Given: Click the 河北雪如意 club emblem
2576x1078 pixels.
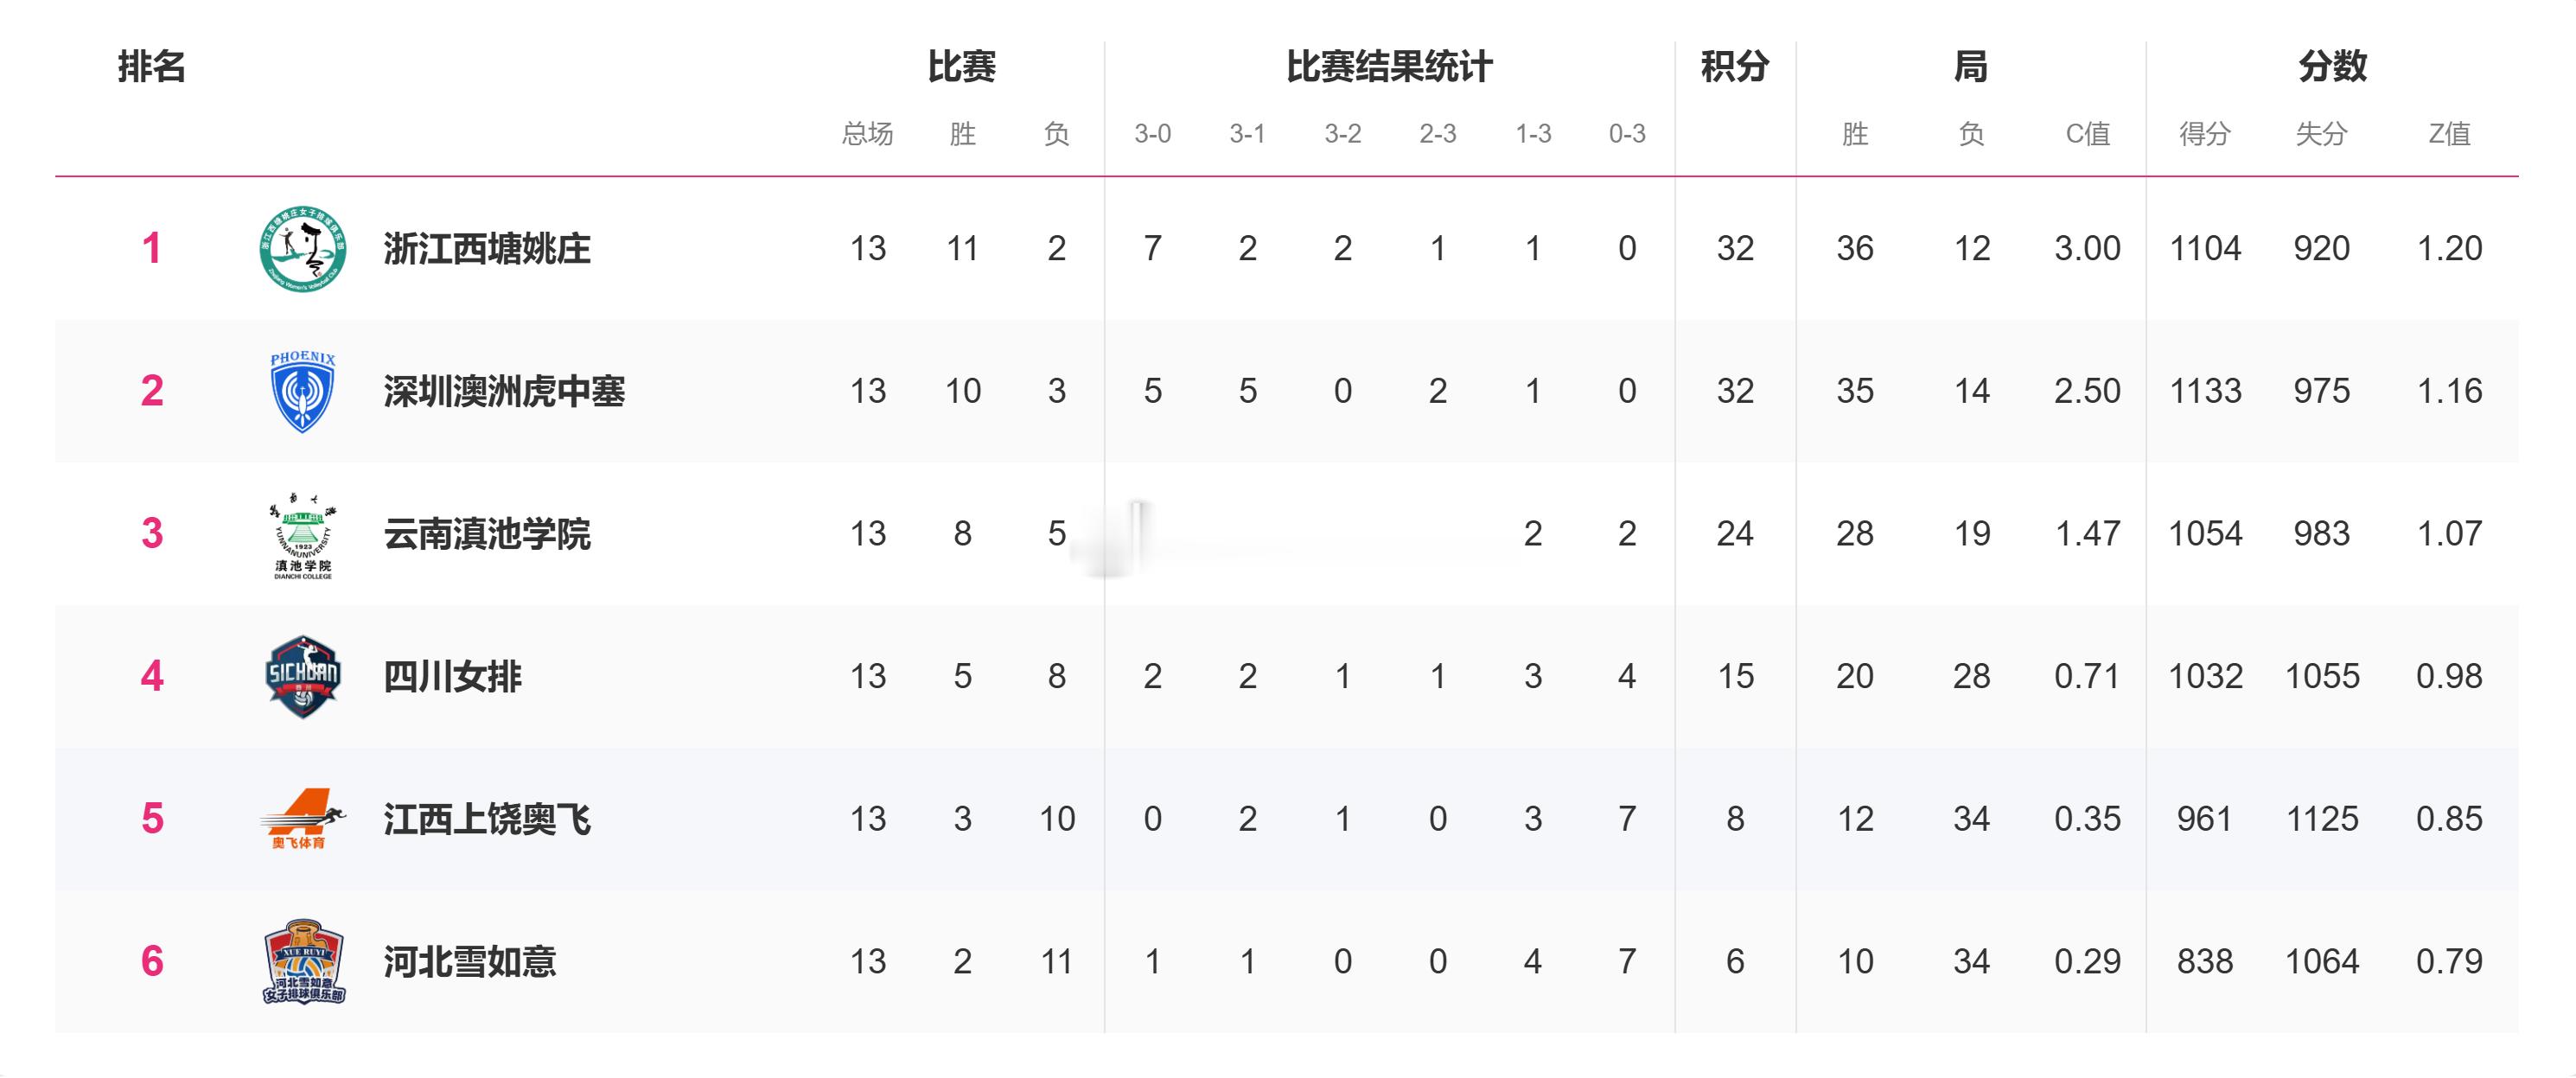Looking at the screenshot, I should click(x=303, y=962).
